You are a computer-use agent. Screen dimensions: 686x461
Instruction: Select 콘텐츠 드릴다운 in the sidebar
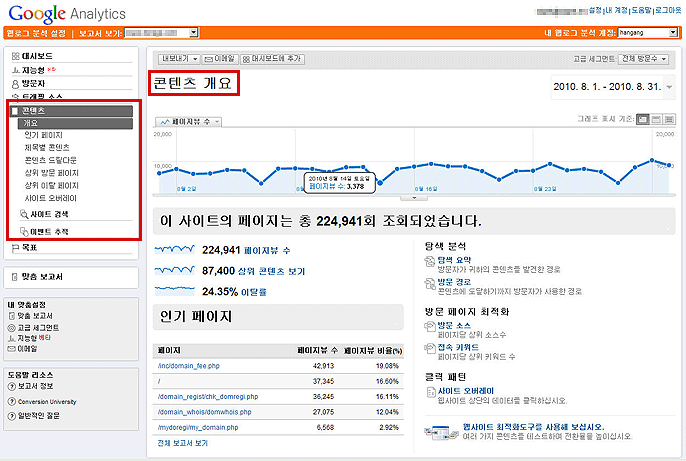[52, 160]
